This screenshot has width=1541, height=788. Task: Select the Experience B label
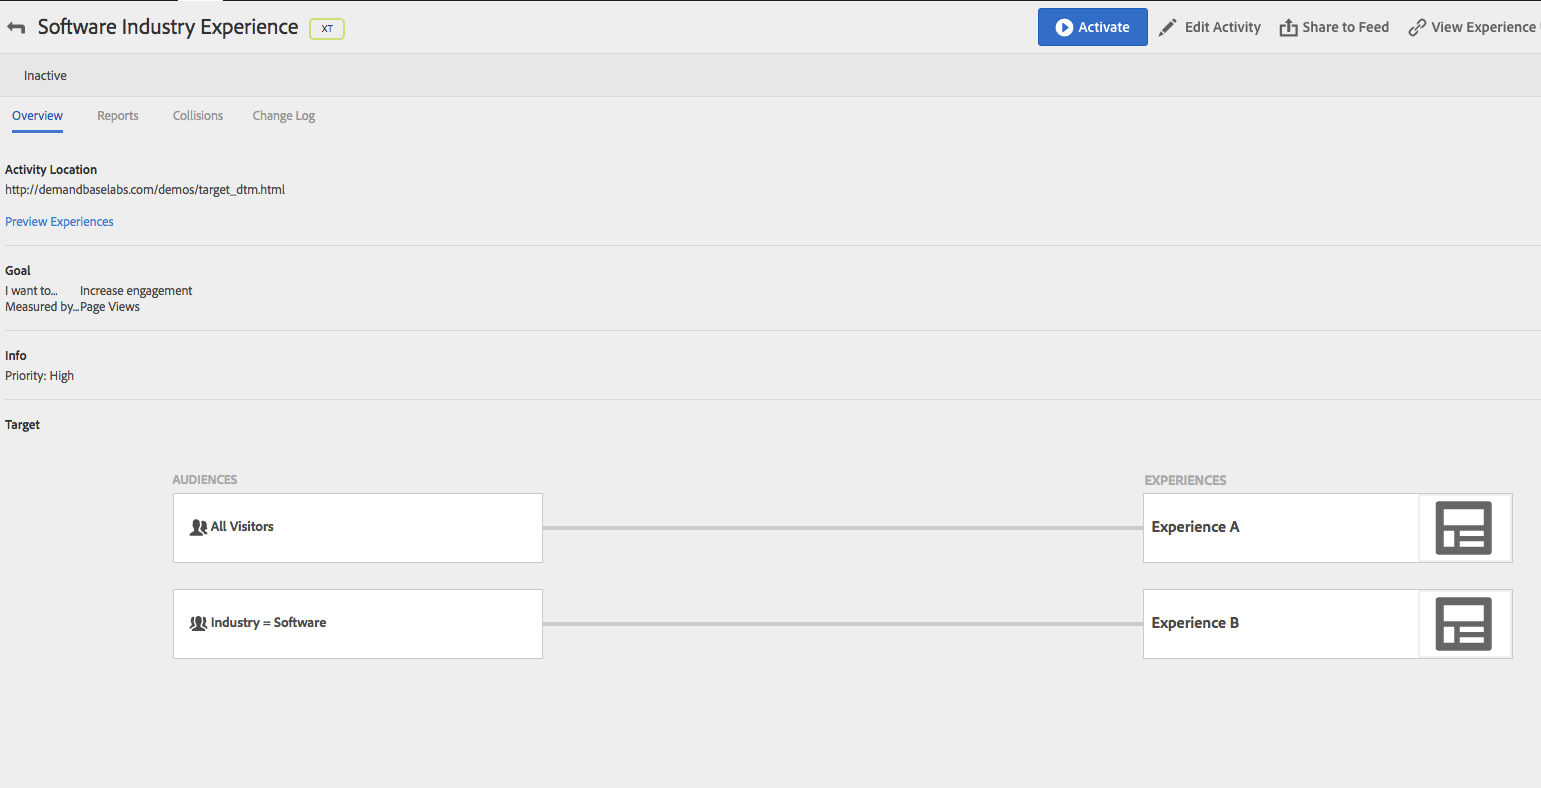click(x=1195, y=623)
